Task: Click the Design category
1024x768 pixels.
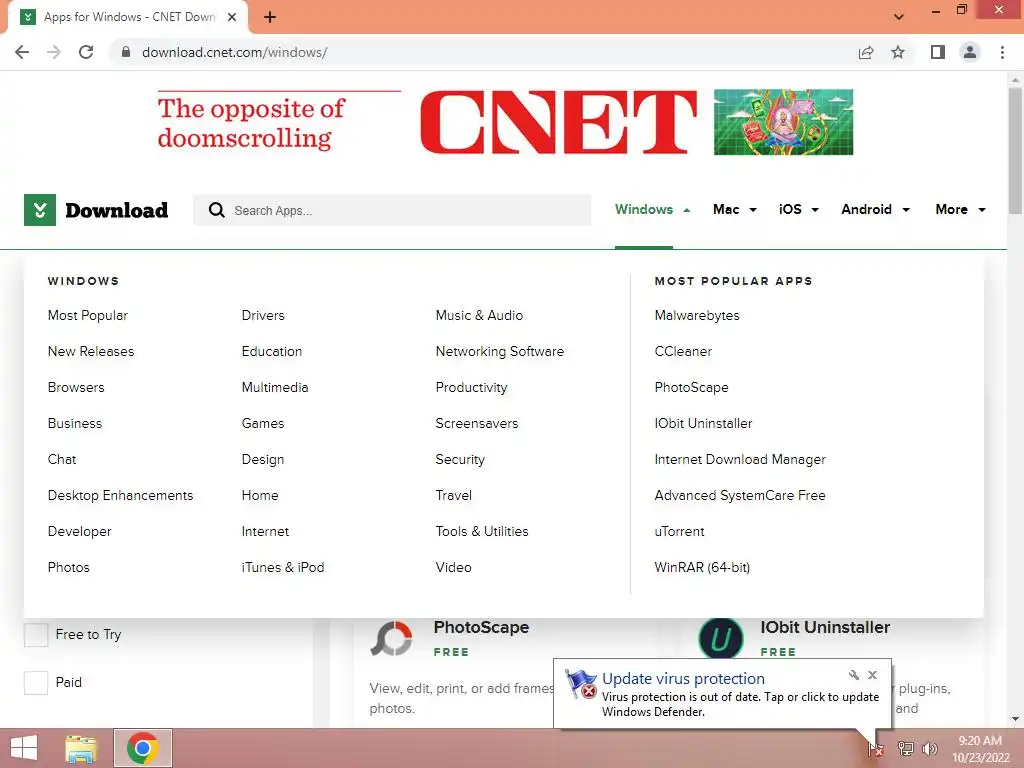Action: coord(263,460)
